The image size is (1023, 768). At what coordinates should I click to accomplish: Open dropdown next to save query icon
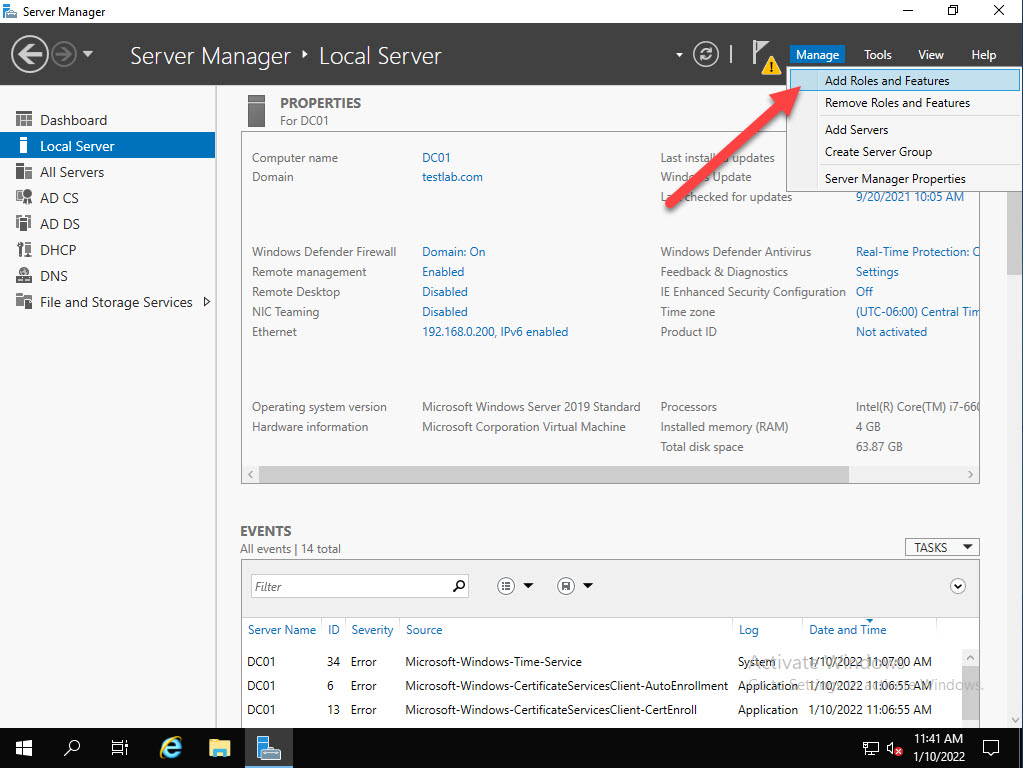pyautogui.click(x=588, y=586)
